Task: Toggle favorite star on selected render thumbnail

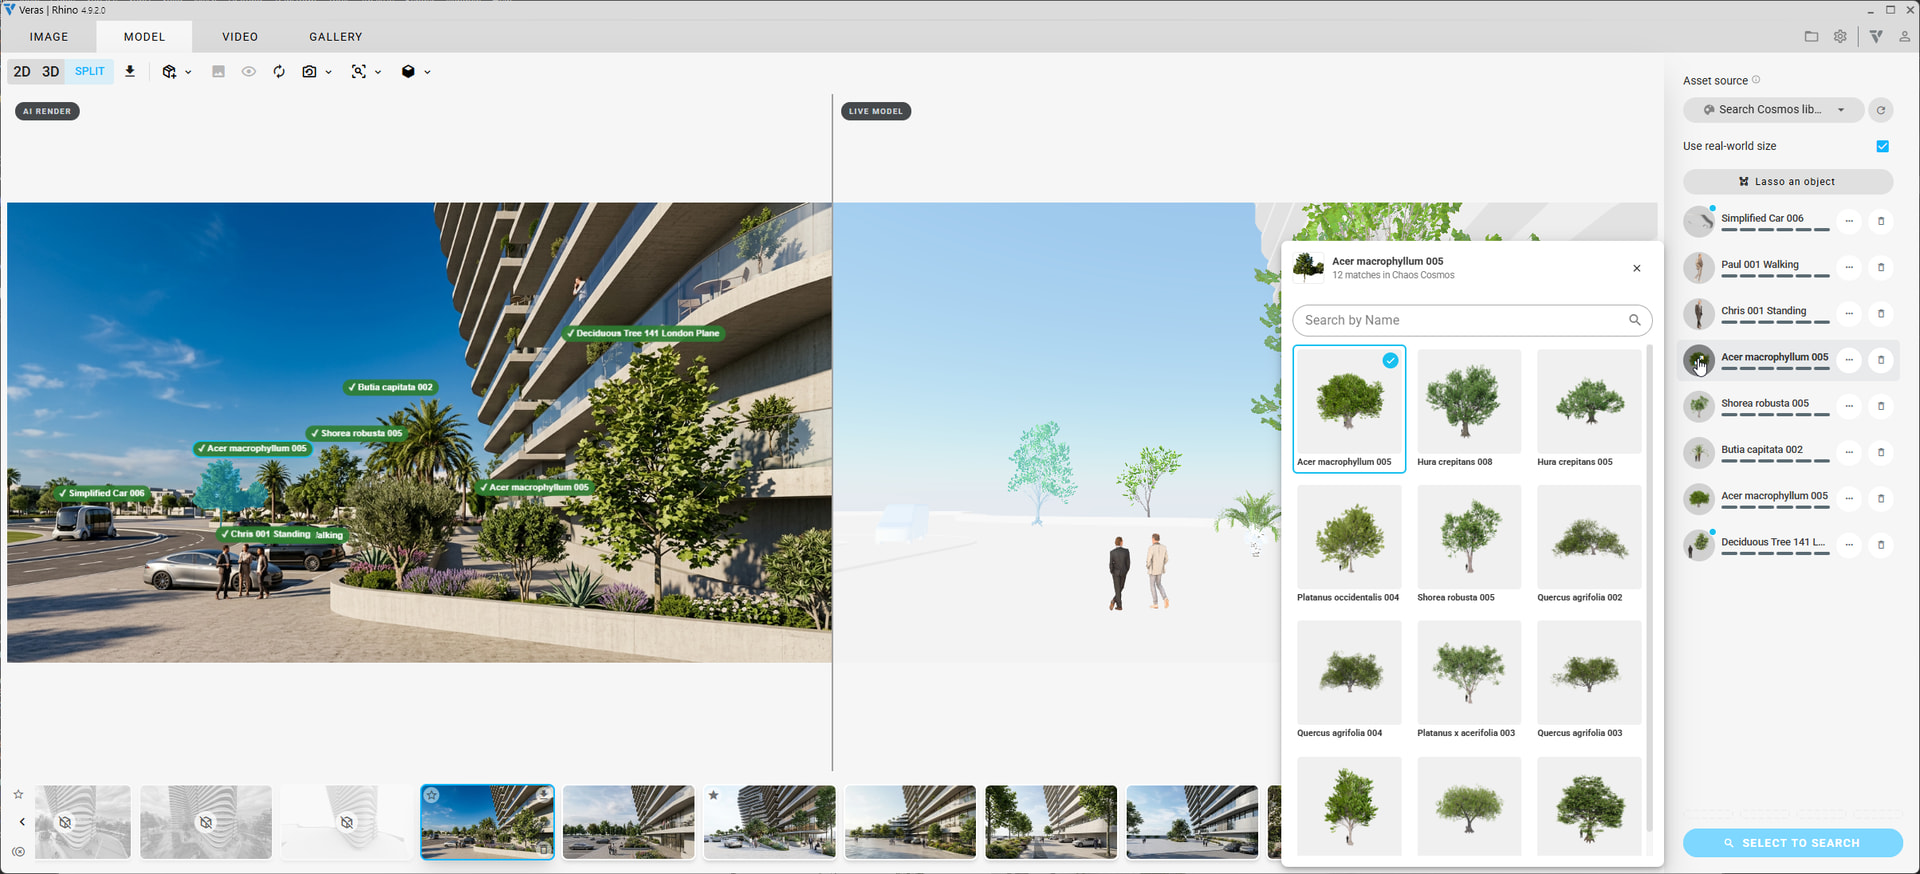Action: 432,795
